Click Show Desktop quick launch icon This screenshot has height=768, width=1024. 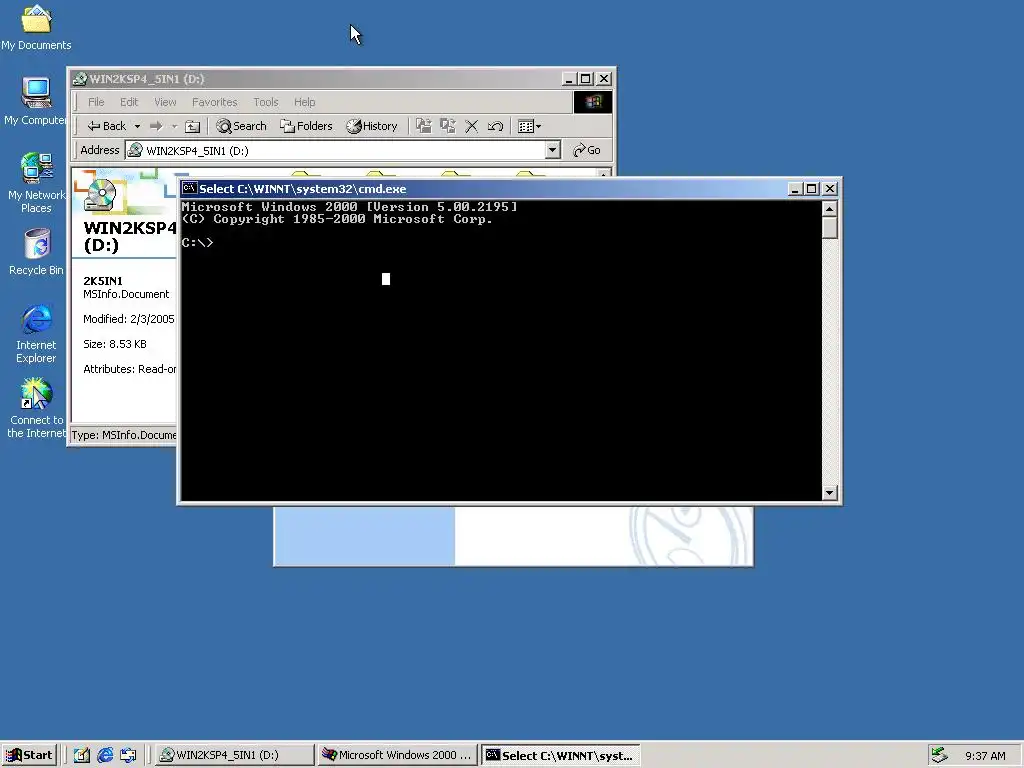(82, 755)
